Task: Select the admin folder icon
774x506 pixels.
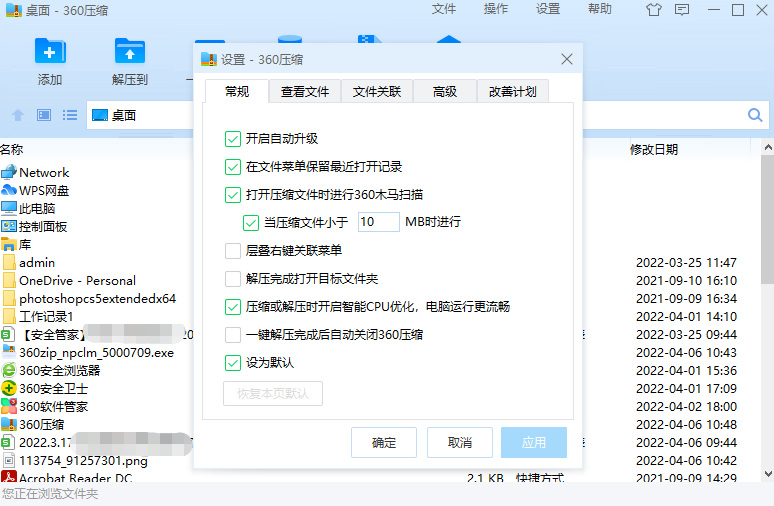Action: [9, 263]
